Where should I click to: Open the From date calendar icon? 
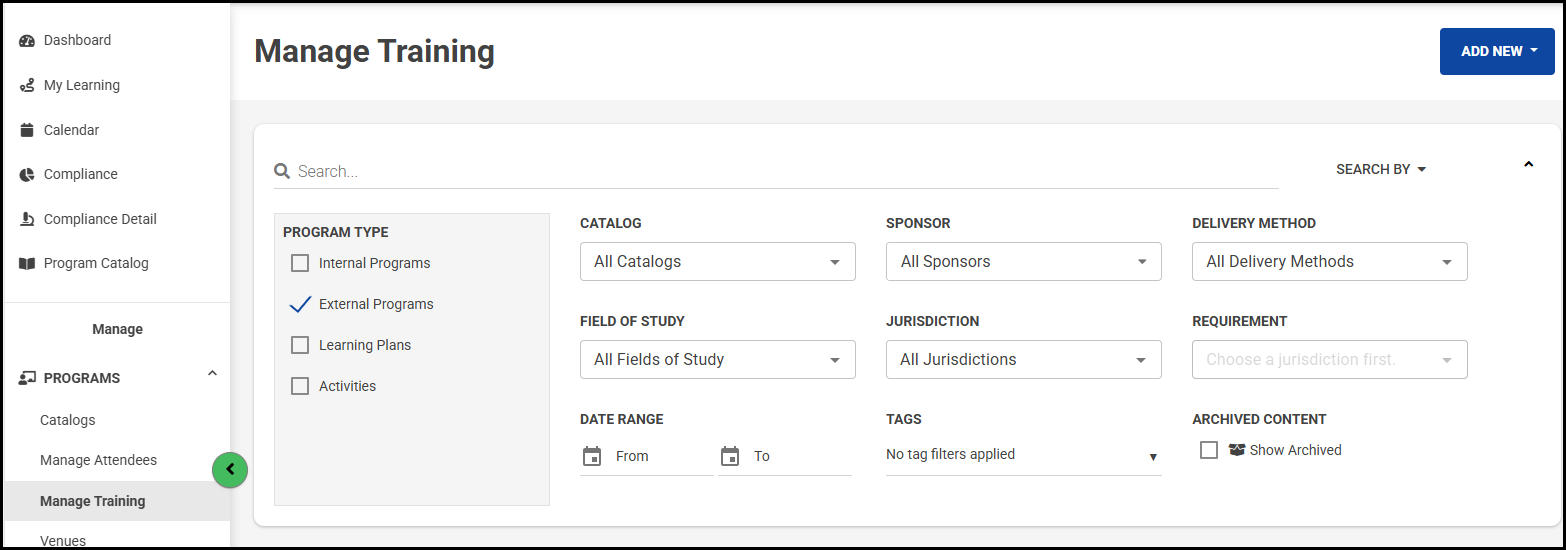point(592,456)
